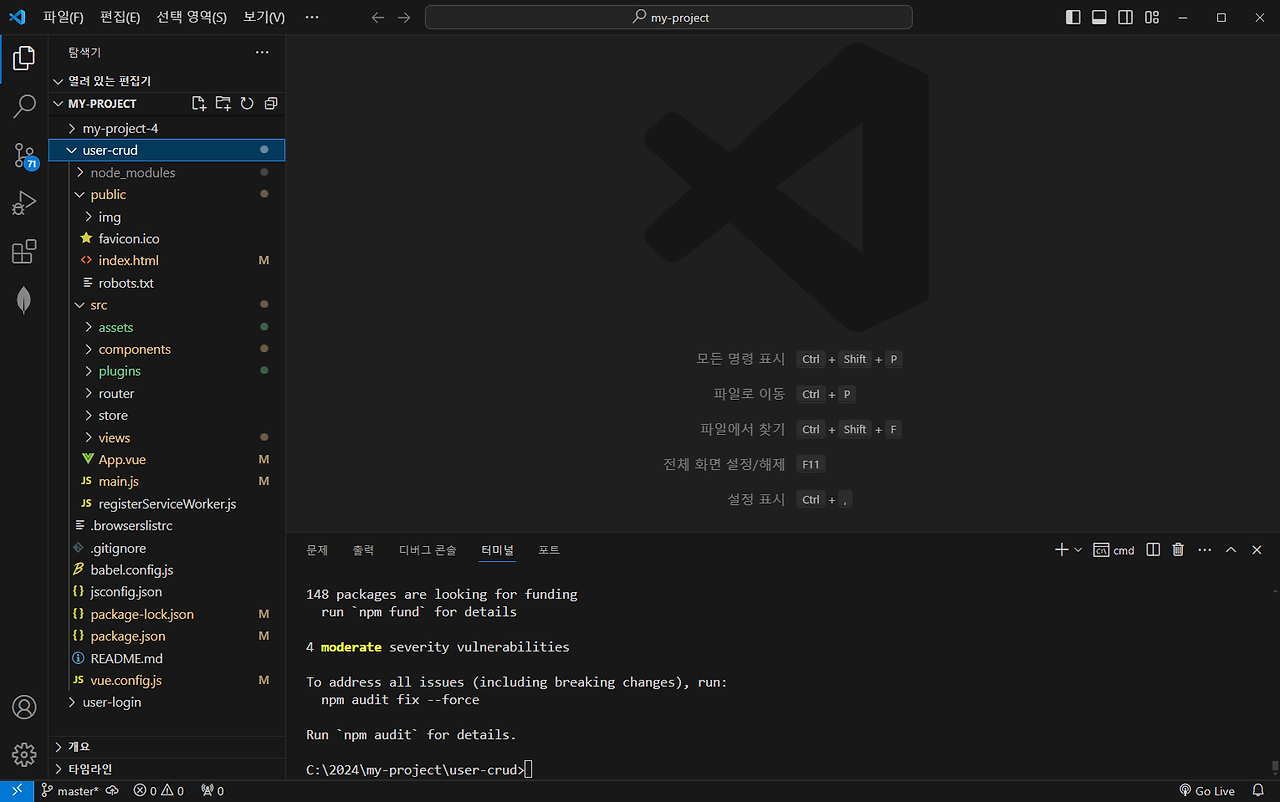Kill terminal with trash icon
1280x802 pixels.
1178,550
